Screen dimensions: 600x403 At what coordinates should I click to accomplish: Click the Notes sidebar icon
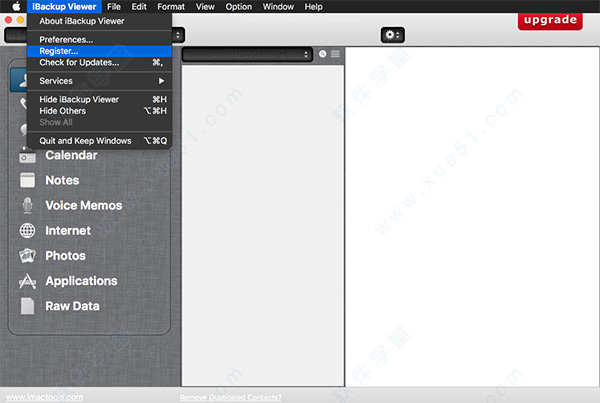27,180
